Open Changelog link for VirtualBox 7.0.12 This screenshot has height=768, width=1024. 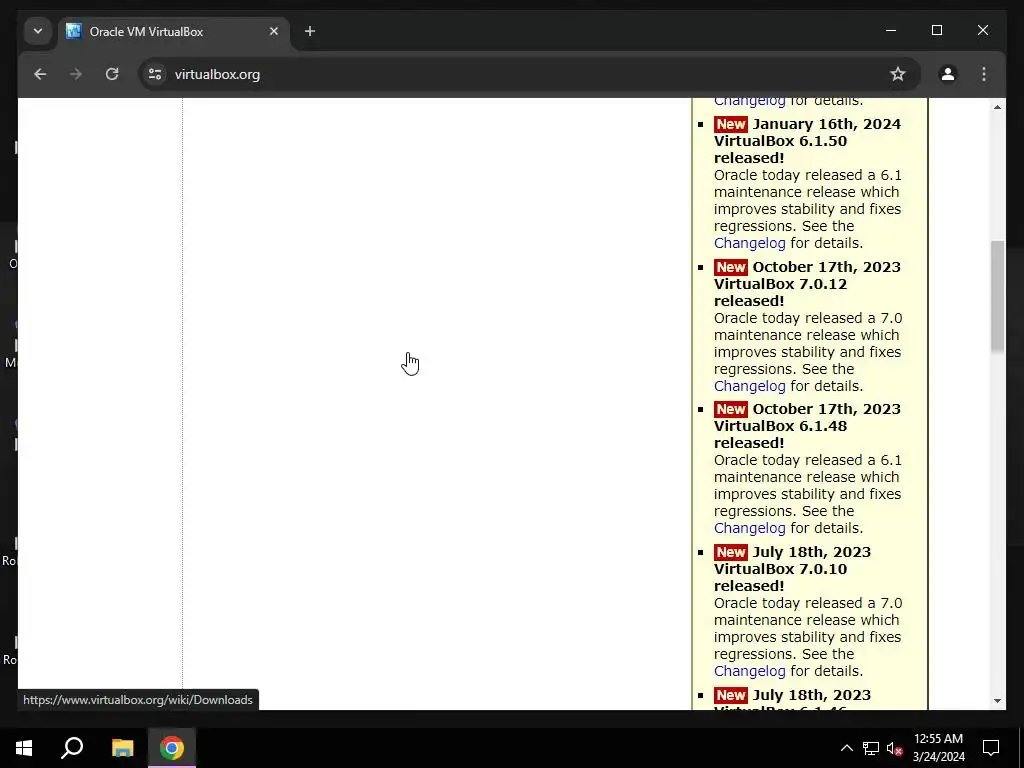point(749,386)
